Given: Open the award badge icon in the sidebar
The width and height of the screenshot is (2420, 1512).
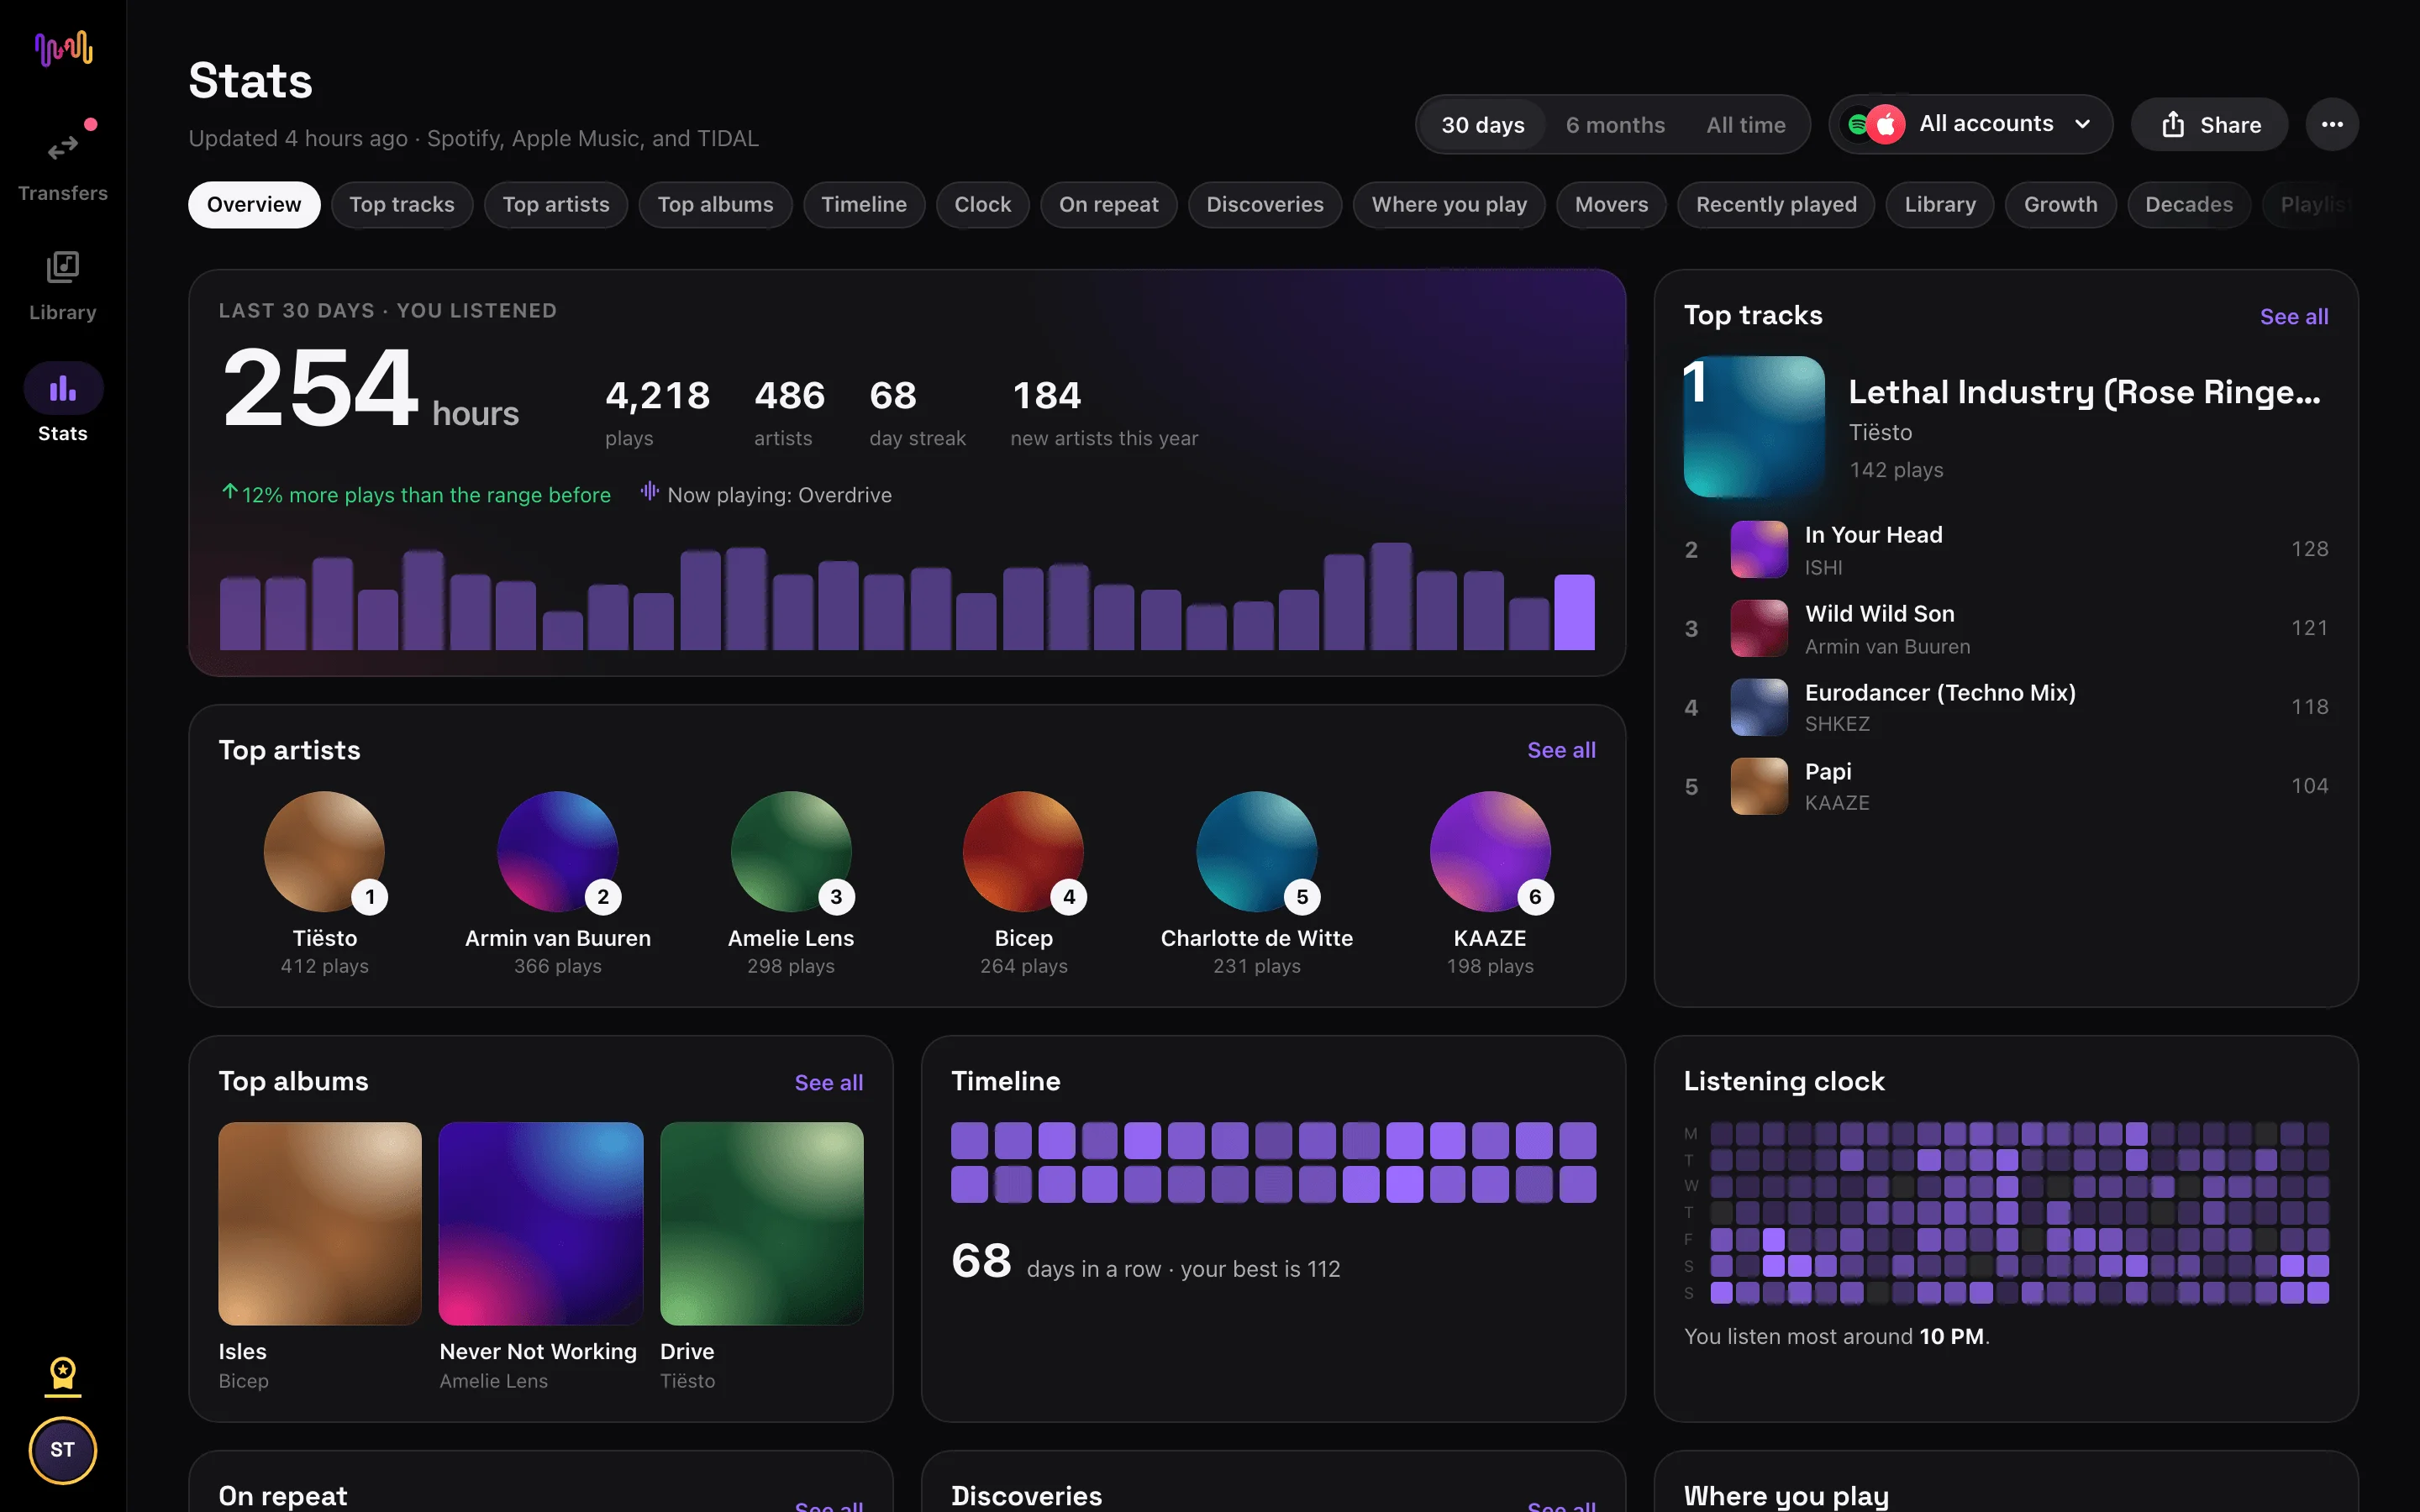Looking at the screenshot, I should click(x=63, y=1376).
